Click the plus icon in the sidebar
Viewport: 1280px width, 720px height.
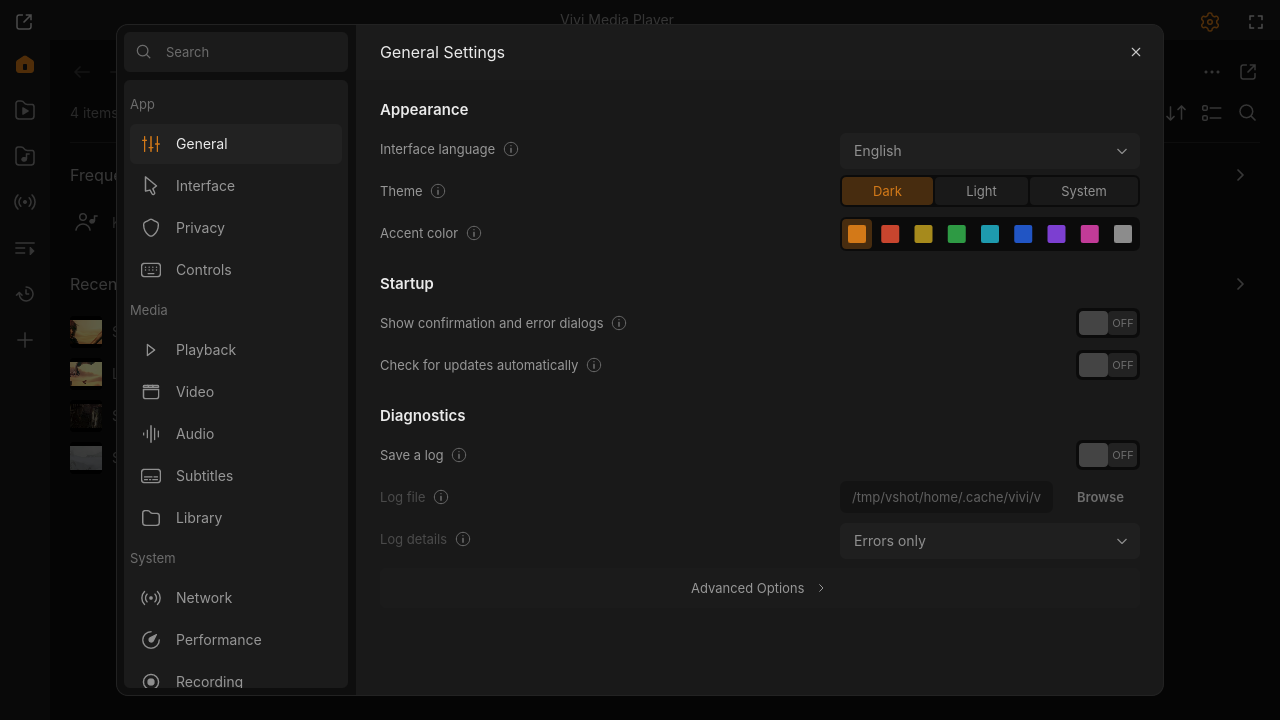(x=25, y=340)
